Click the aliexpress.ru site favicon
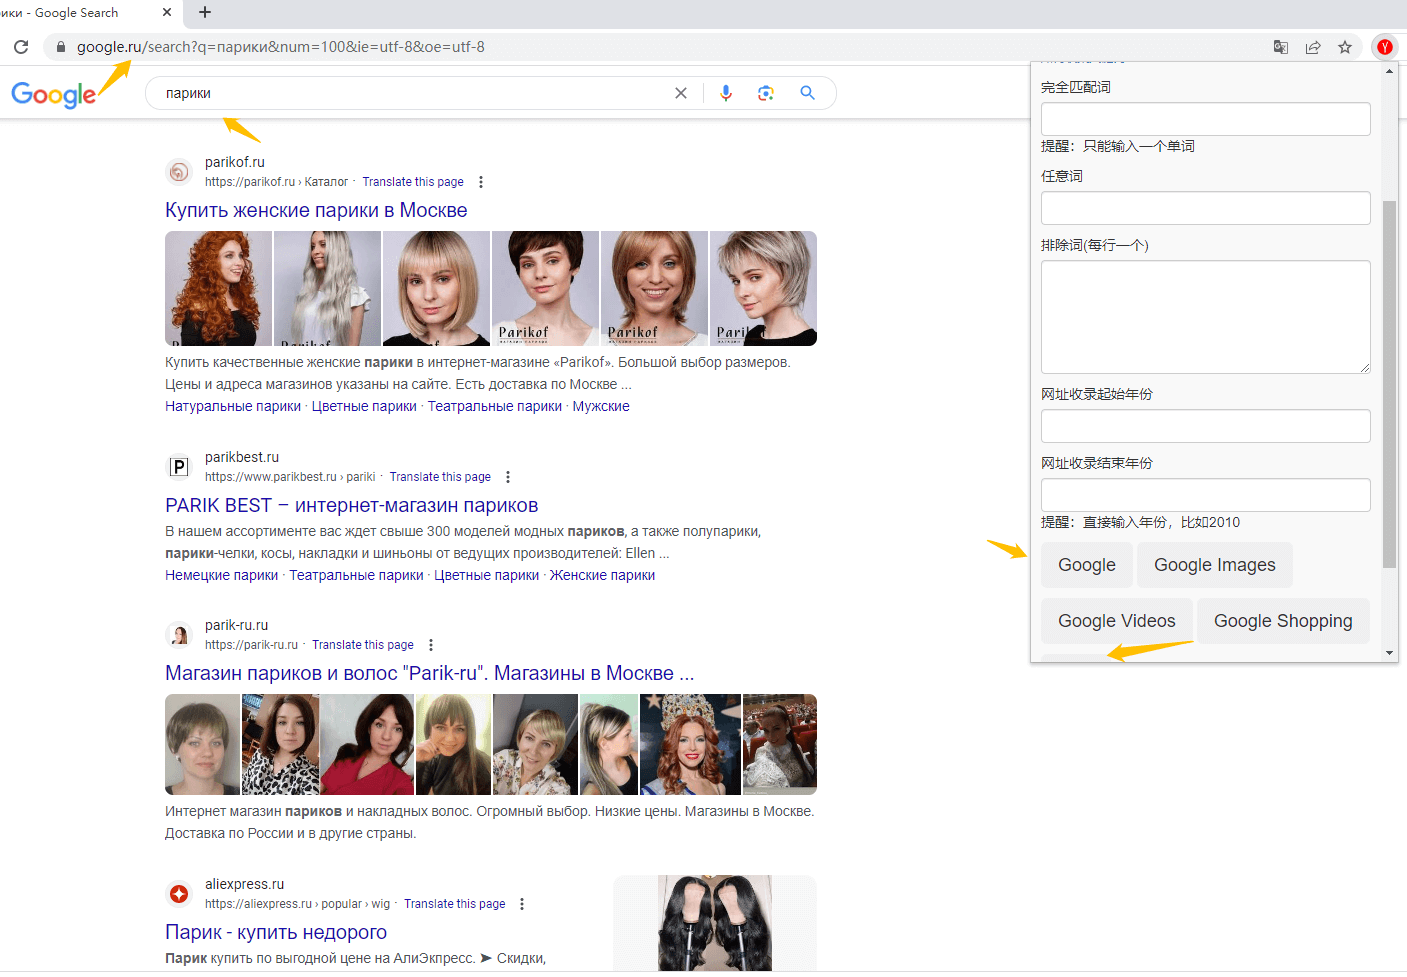1407x977 pixels. click(x=179, y=894)
